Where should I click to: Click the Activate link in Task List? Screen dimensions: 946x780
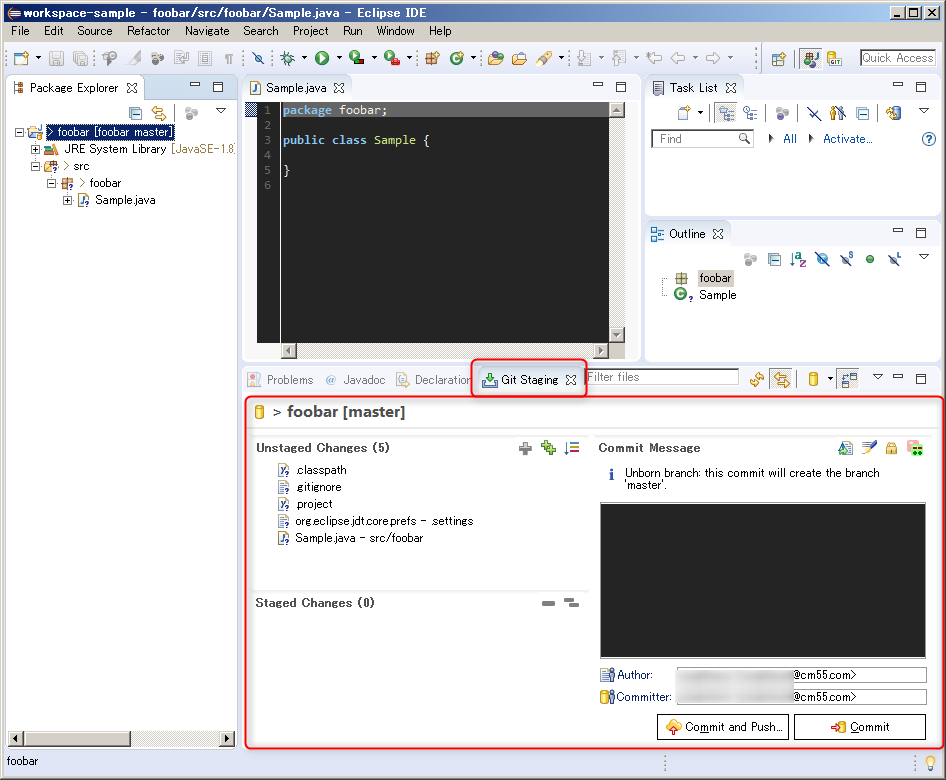click(x=848, y=139)
